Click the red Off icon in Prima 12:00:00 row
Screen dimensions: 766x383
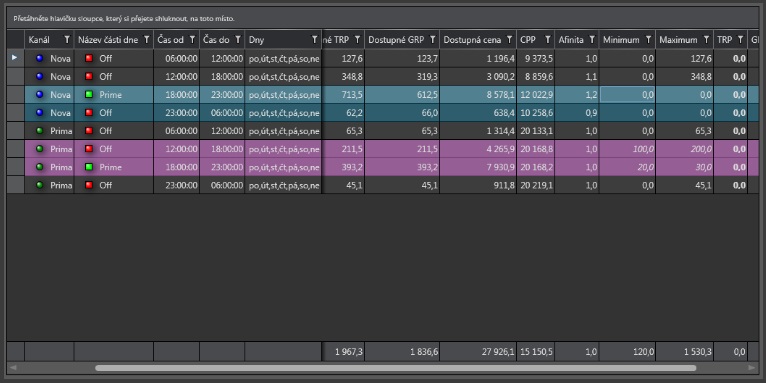(x=89, y=149)
